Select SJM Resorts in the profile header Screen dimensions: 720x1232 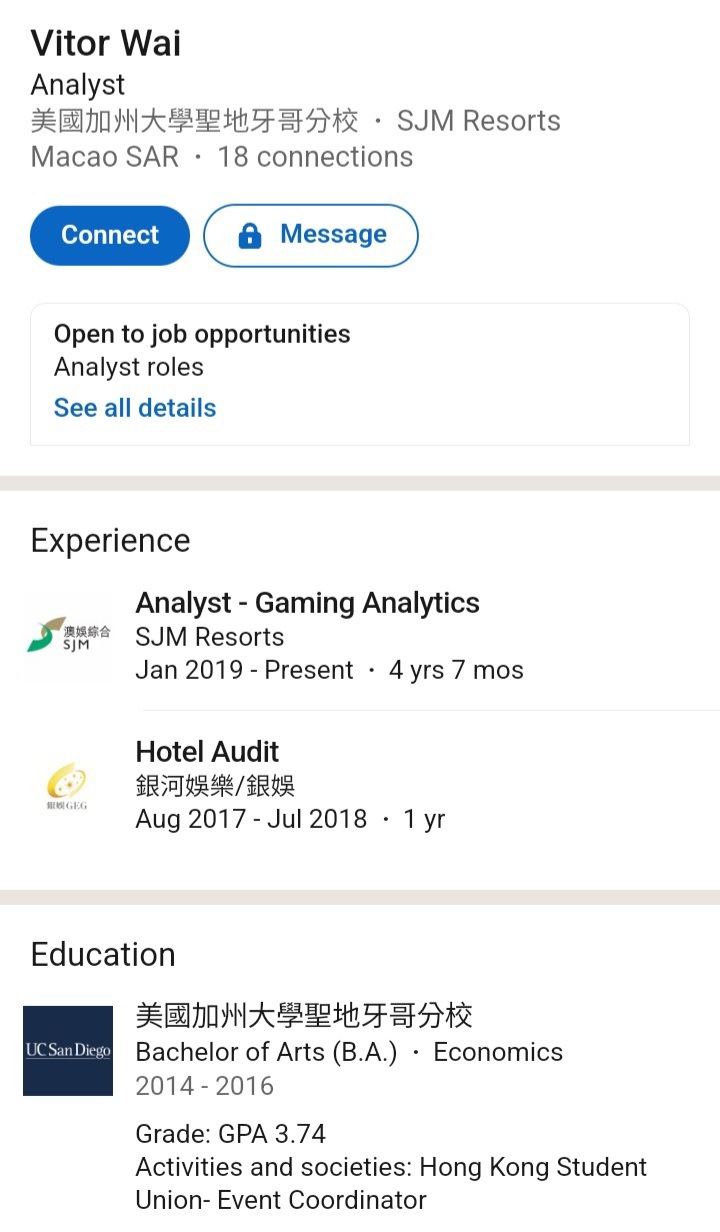478,121
